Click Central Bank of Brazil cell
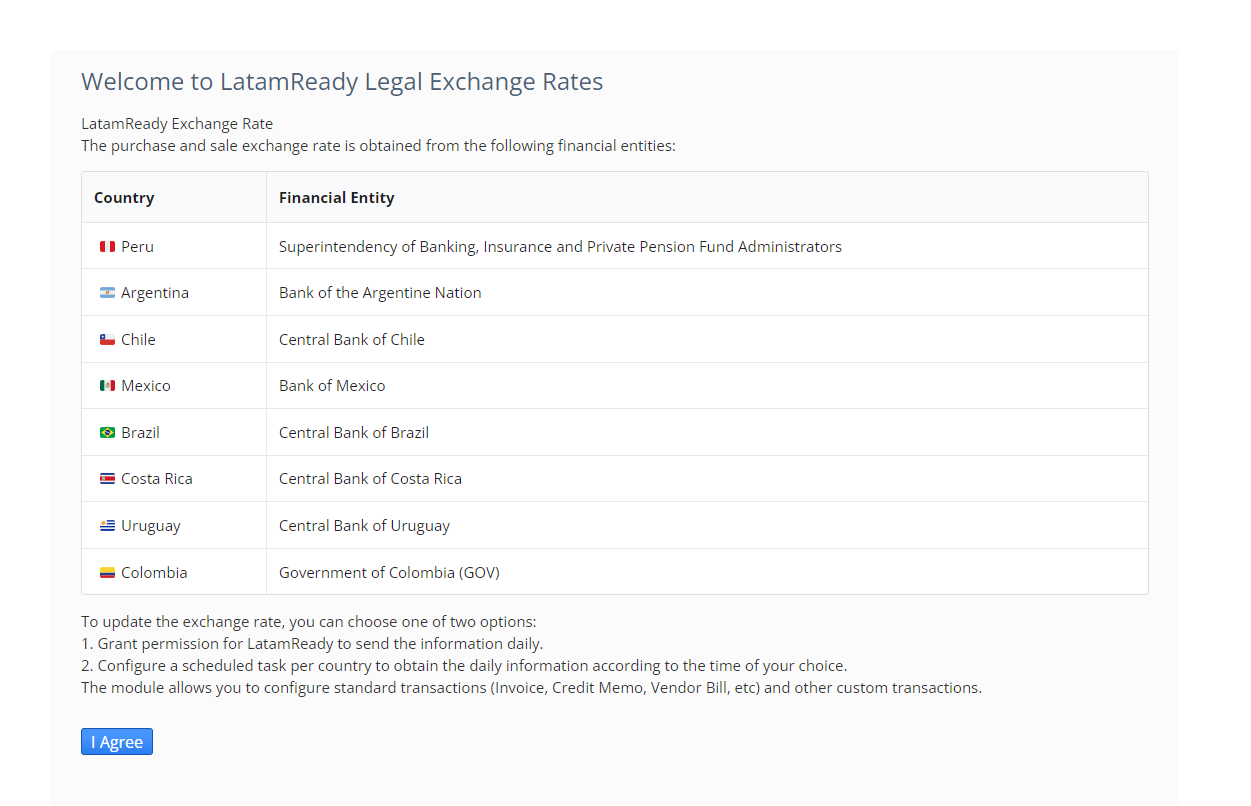This screenshot has height=806, width=1251. pyautogui.click(x=707, y=432)
